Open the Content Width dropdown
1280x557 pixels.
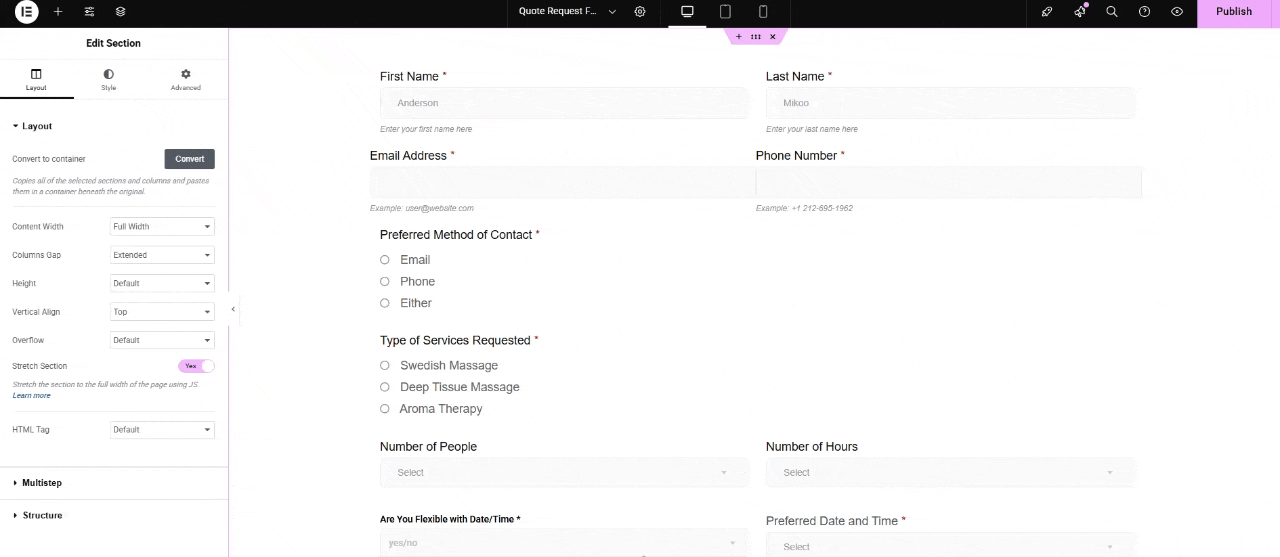[162, 227]
